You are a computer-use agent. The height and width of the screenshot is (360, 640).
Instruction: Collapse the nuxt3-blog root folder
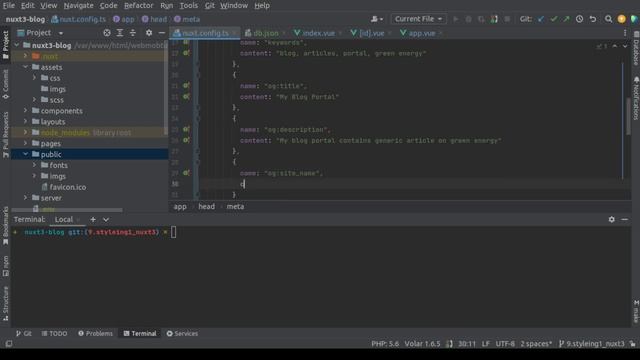(17, 45)
